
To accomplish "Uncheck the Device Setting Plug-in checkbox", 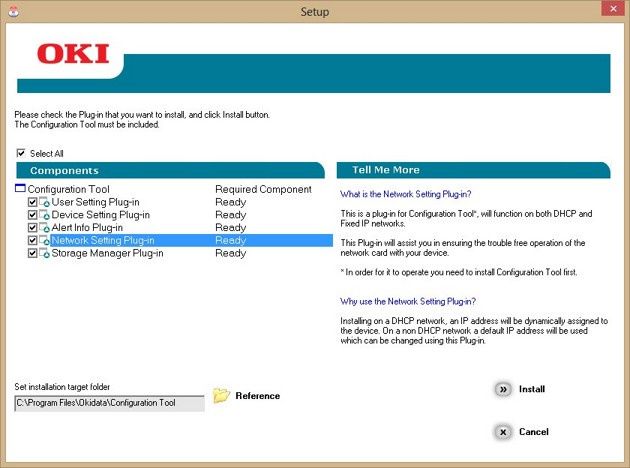I will [x=33, y=215].
